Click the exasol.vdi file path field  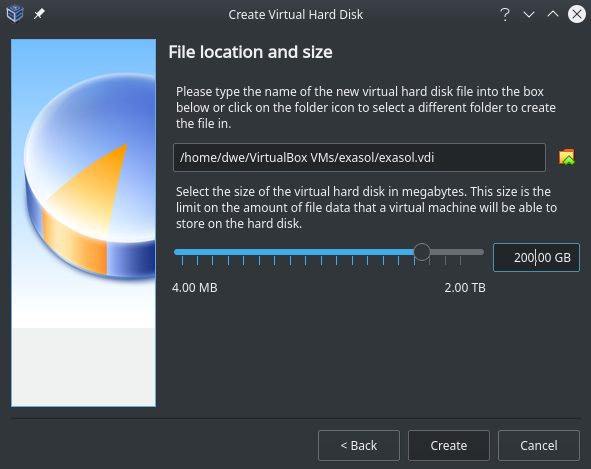click(359, 157)
